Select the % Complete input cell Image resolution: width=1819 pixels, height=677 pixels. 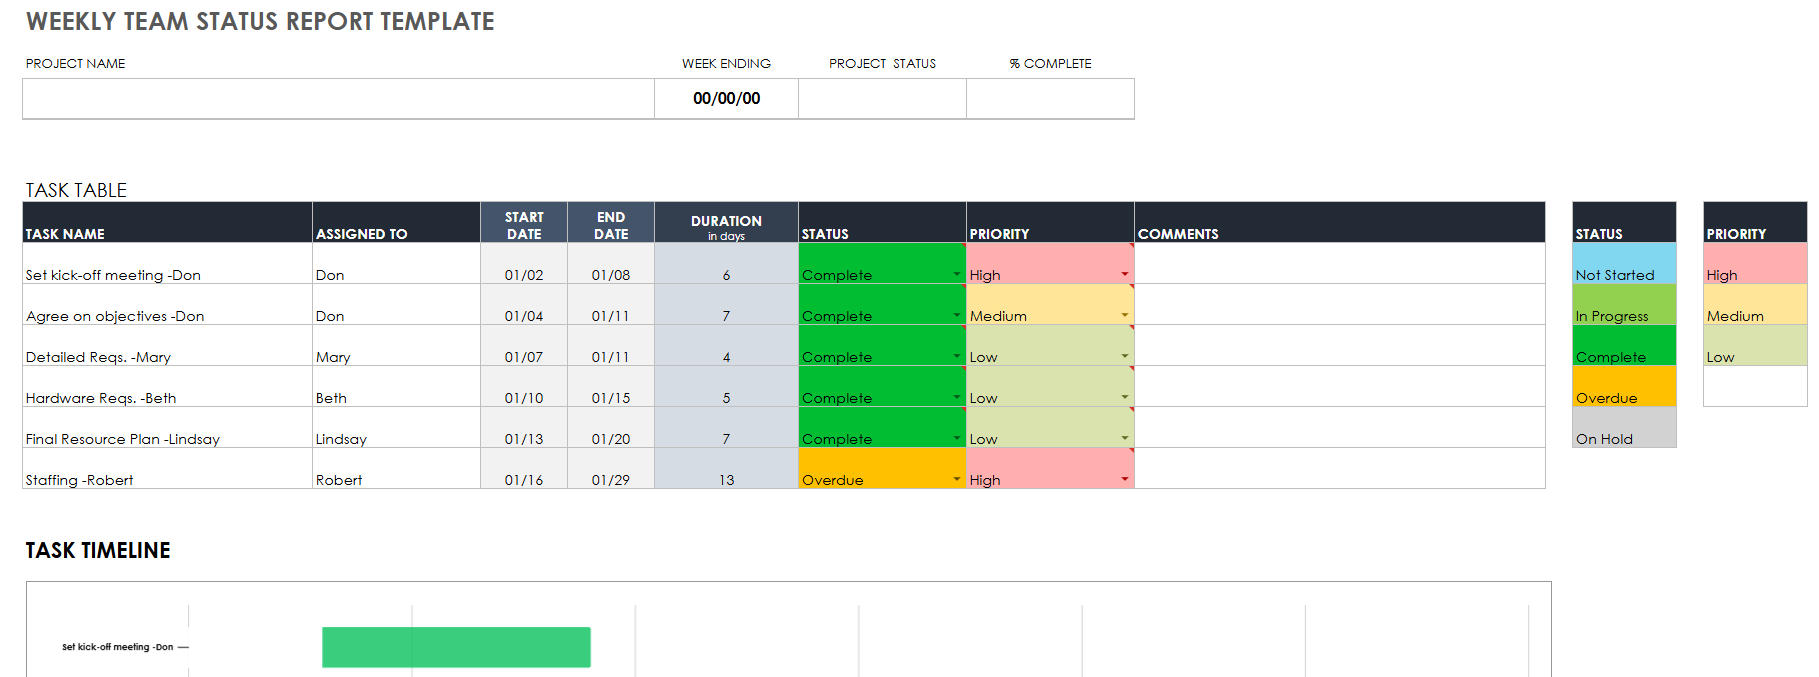1050,99
